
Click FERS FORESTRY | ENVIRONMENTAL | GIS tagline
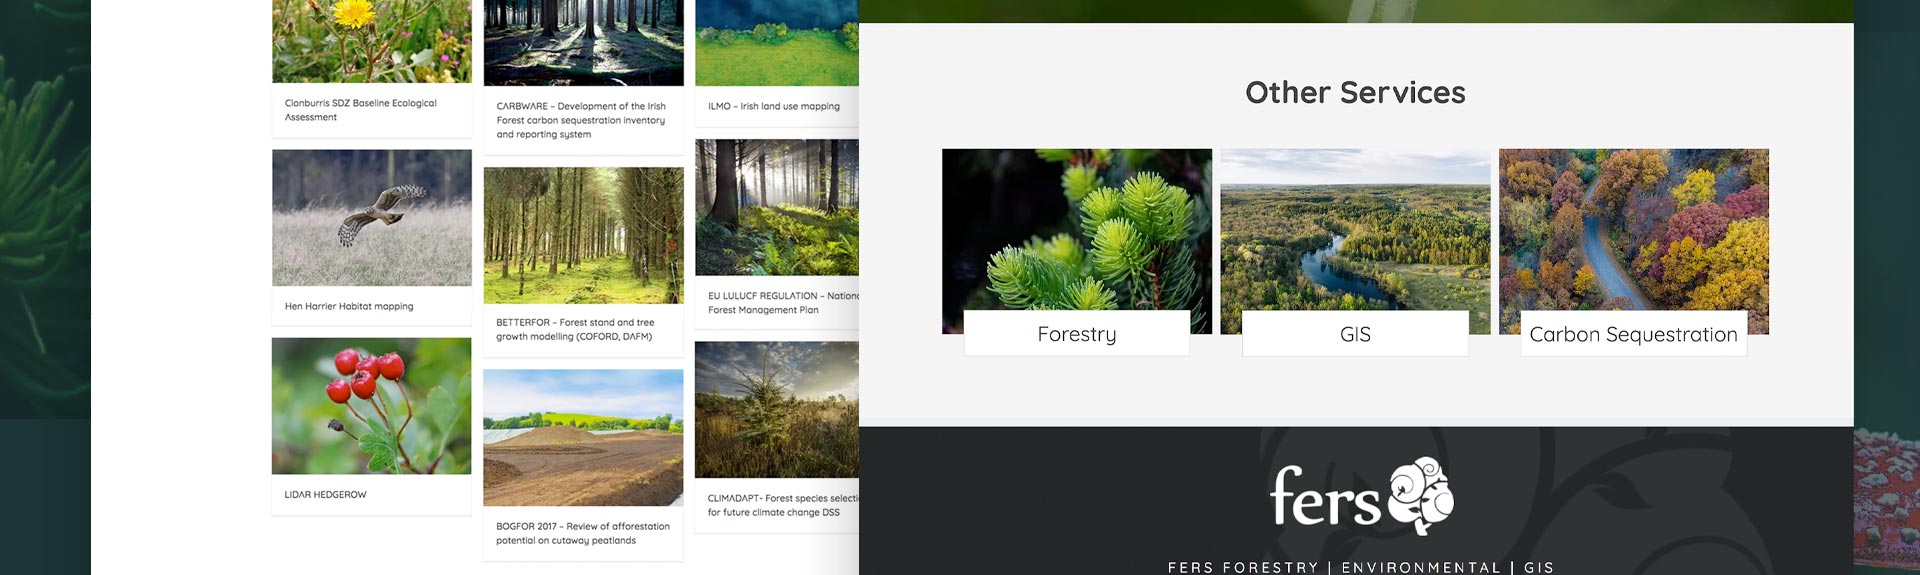coord(1361,567)
